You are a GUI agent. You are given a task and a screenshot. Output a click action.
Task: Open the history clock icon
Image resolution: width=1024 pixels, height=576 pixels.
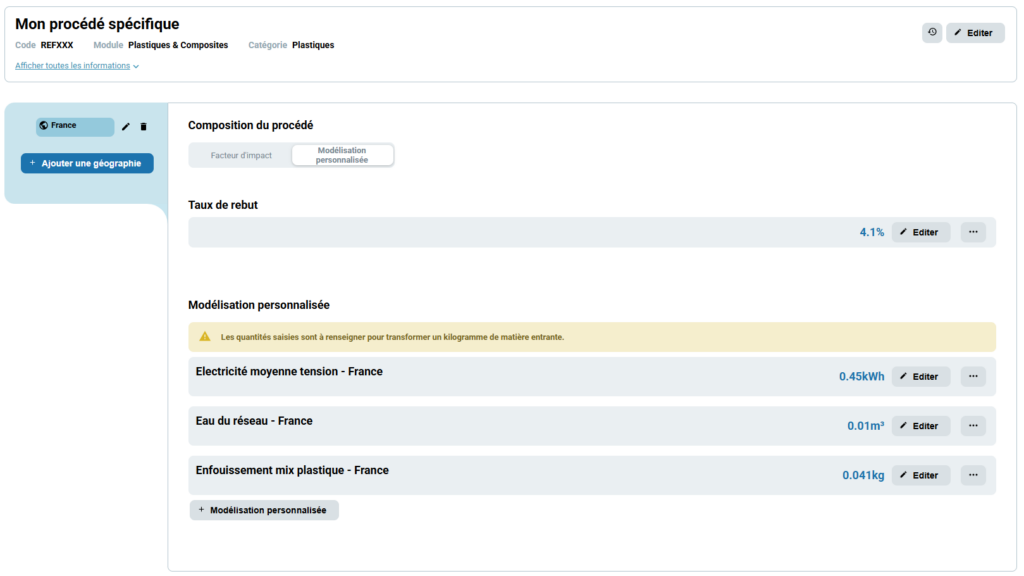(x=932, y=33)
